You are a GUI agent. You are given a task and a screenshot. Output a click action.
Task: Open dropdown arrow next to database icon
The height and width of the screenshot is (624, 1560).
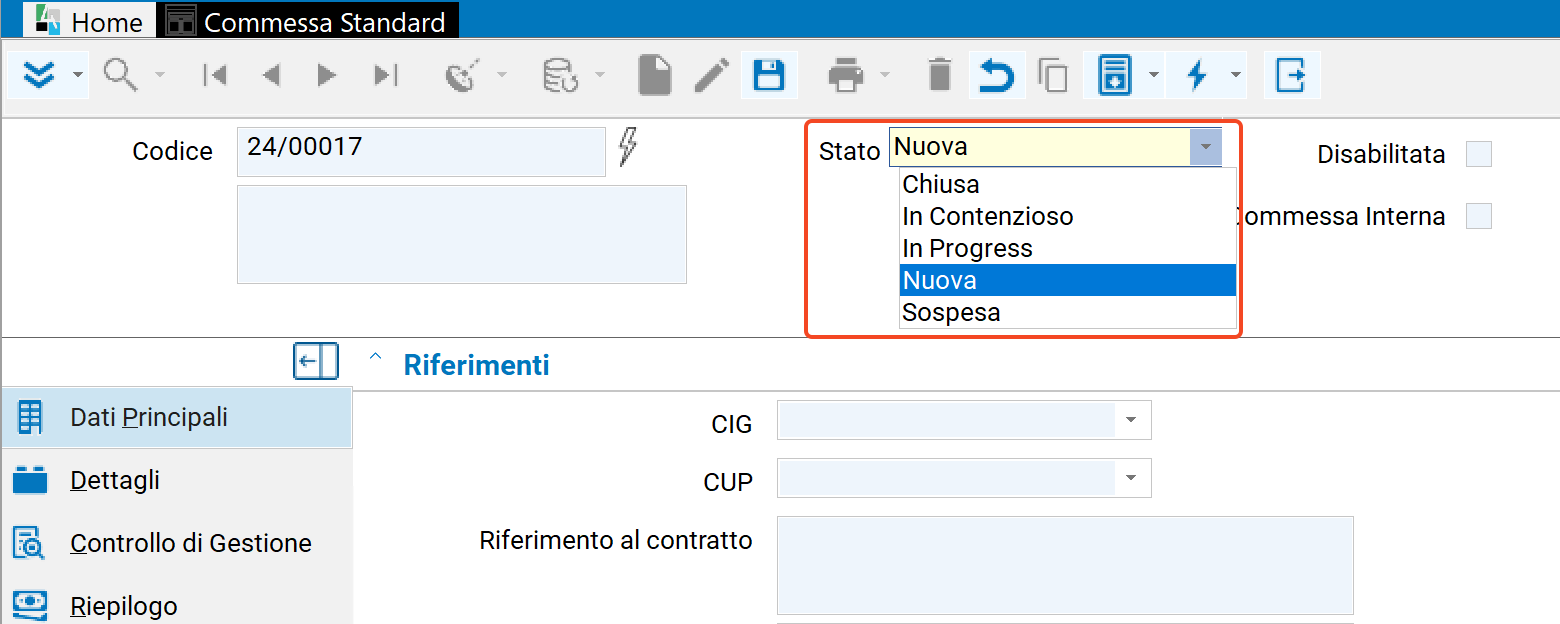click(x=599, y=75)
